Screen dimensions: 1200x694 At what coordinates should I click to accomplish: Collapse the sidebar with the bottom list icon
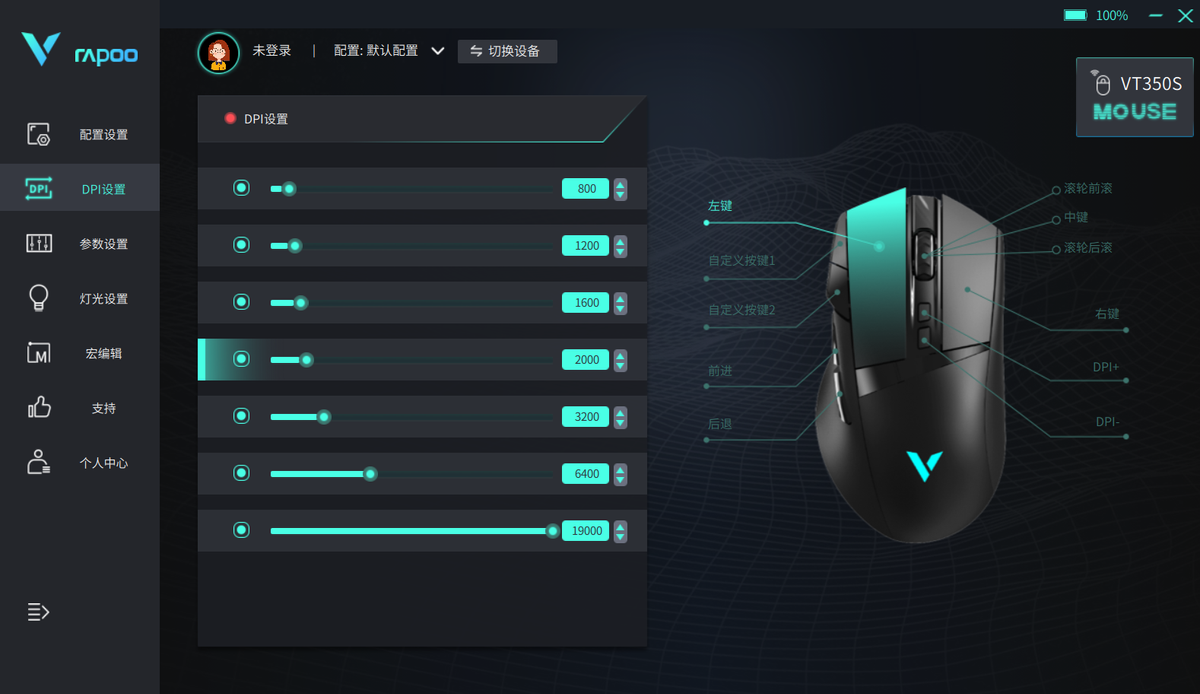(x=38, y=612)
